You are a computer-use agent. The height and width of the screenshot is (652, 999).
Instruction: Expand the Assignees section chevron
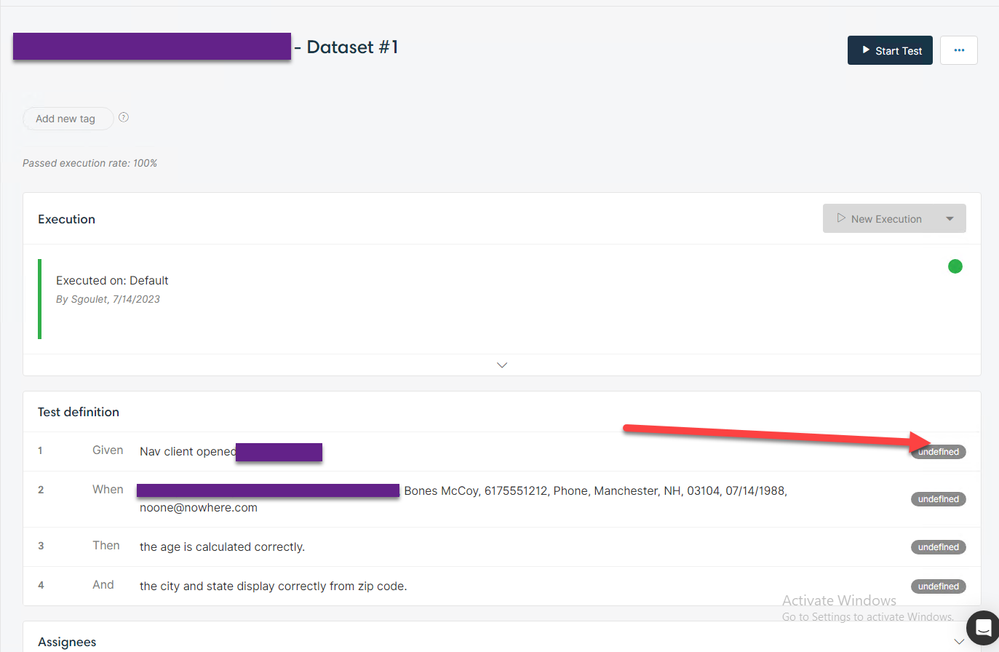[959, 642]
